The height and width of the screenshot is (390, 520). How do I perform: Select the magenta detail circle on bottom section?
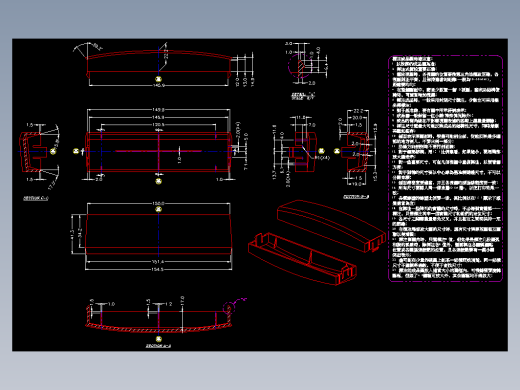tap(229, 308)
